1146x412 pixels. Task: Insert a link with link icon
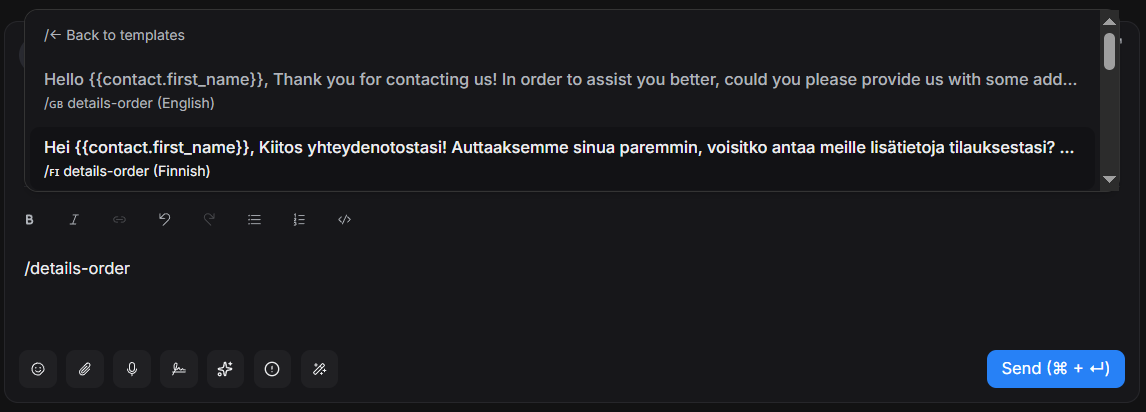tap(119, 219)
